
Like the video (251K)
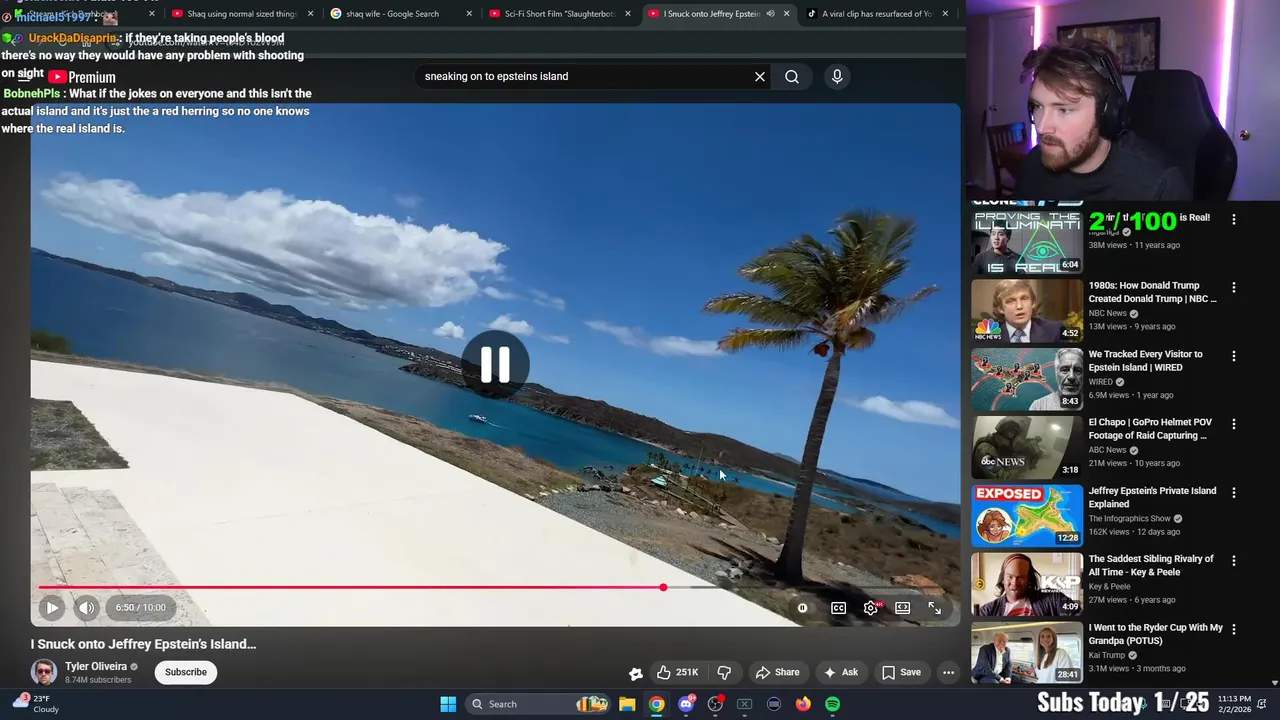[676, 672]
